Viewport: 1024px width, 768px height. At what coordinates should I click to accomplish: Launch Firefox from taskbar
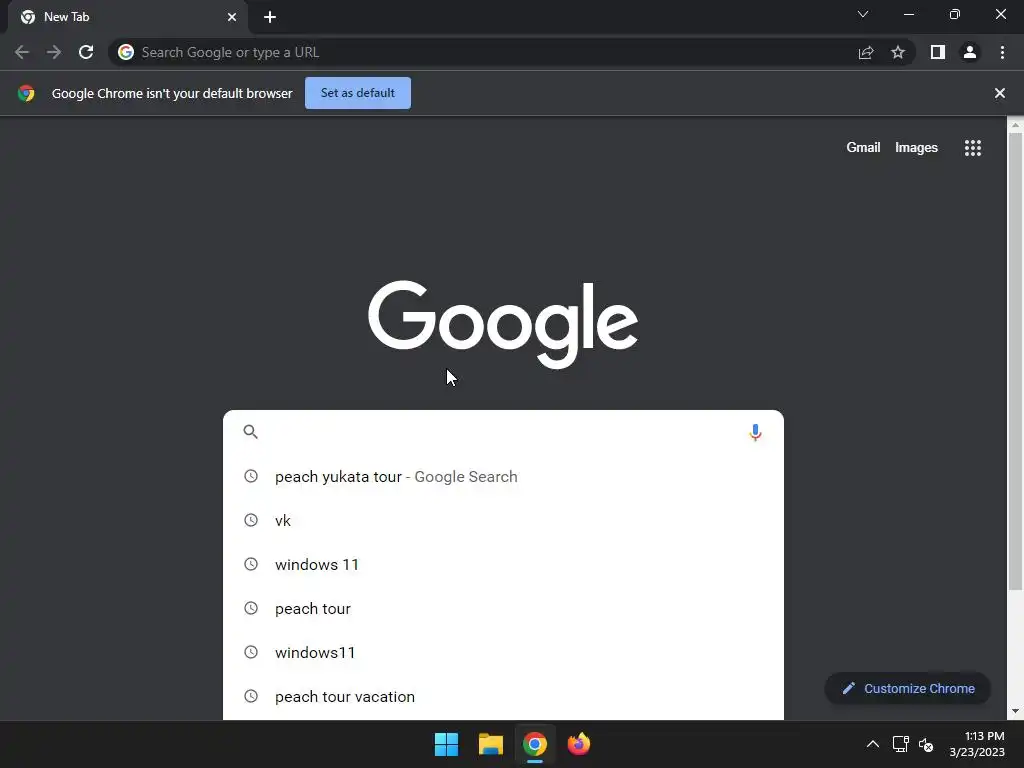pos(579,744)
